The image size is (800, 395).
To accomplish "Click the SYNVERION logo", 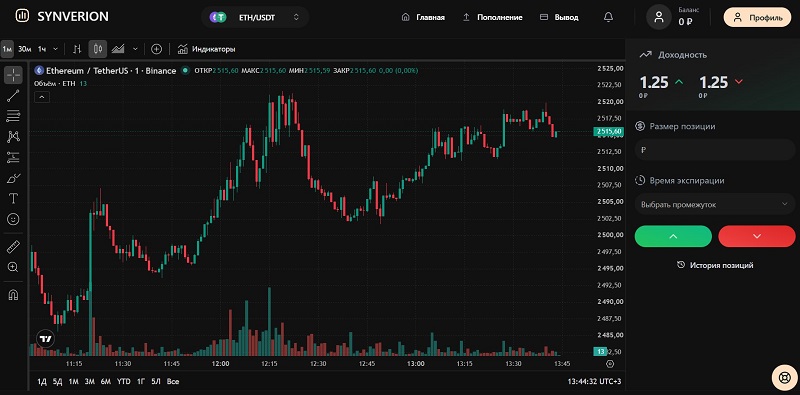I will click(62, 16).
